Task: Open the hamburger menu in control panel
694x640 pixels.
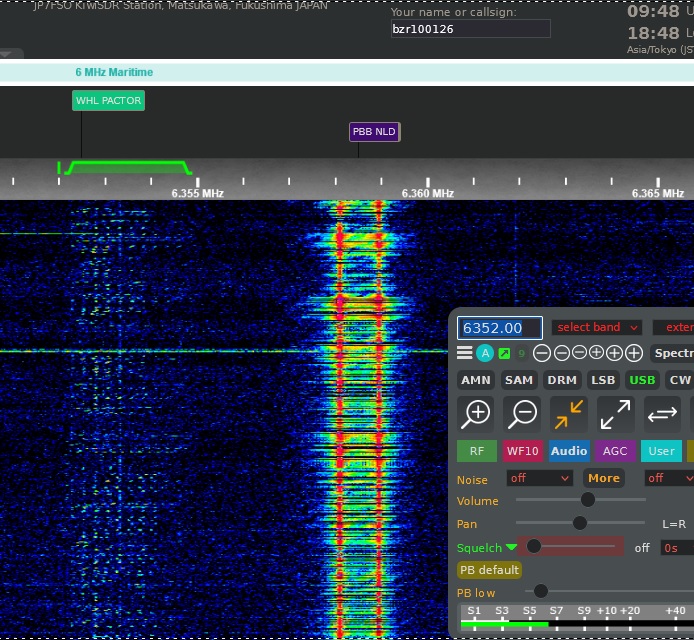Action: point(465,353)
